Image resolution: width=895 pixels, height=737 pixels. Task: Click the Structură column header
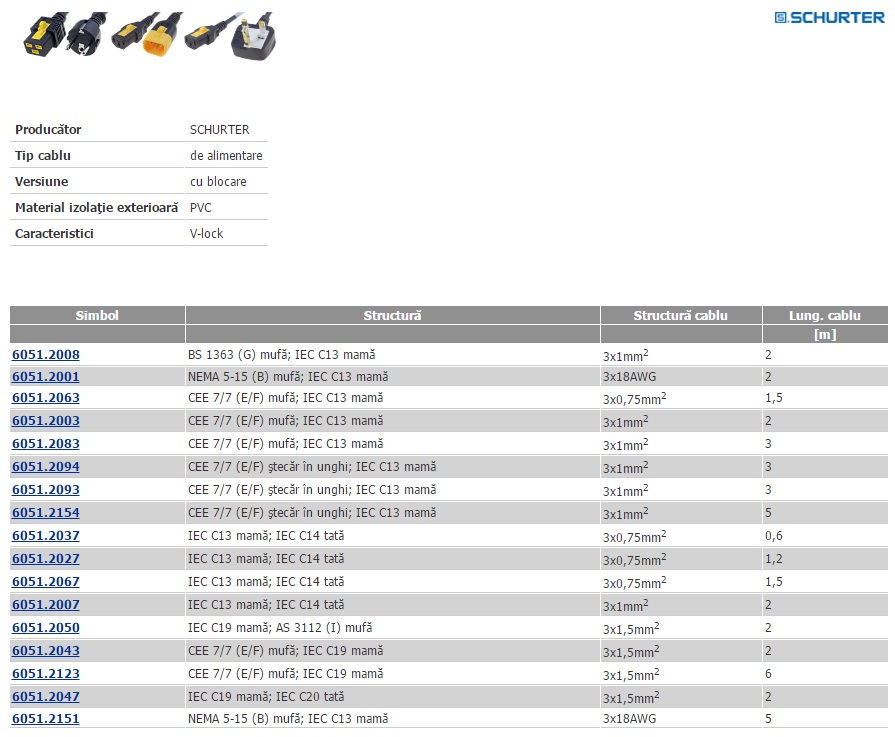[x=392, y=315]
